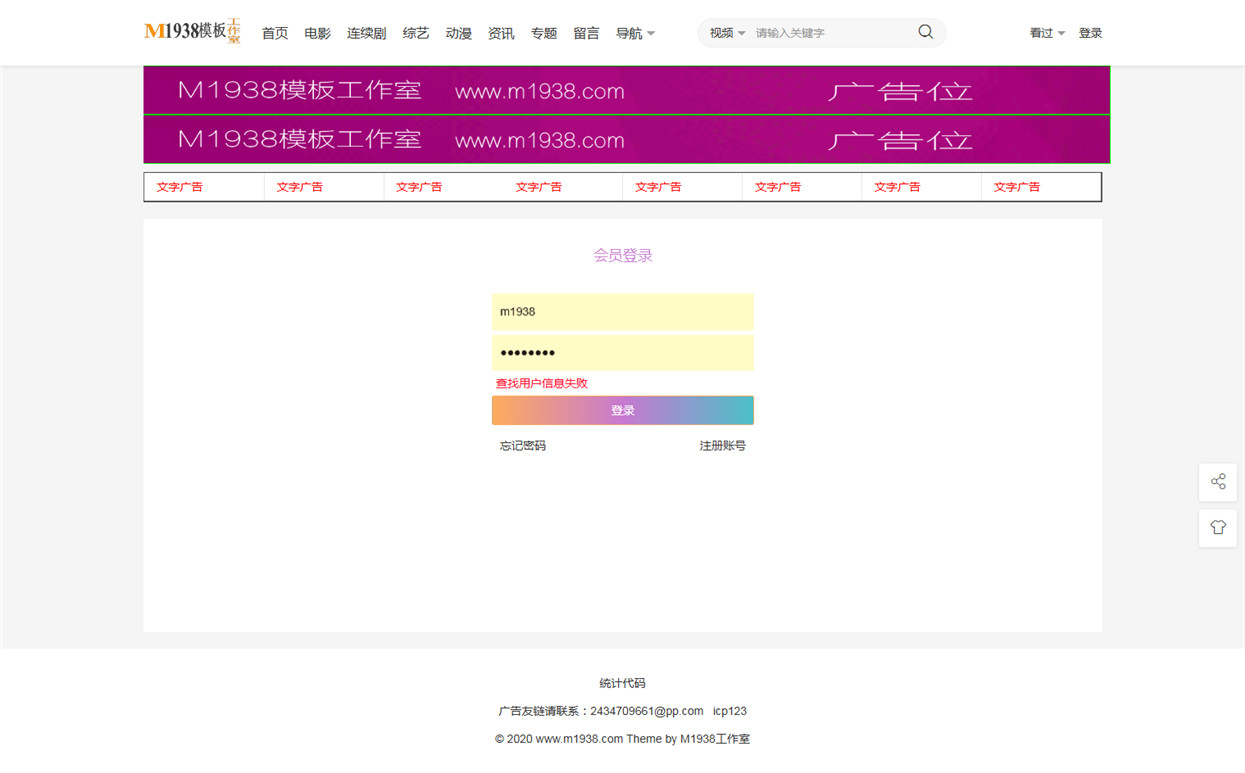Click the sixth 文字广告 text link

tap(778, 187)
